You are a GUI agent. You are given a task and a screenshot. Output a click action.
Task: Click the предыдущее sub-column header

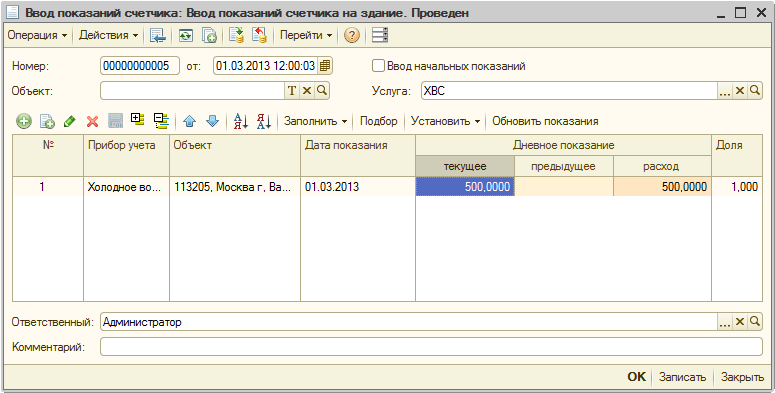pos(564,166)
